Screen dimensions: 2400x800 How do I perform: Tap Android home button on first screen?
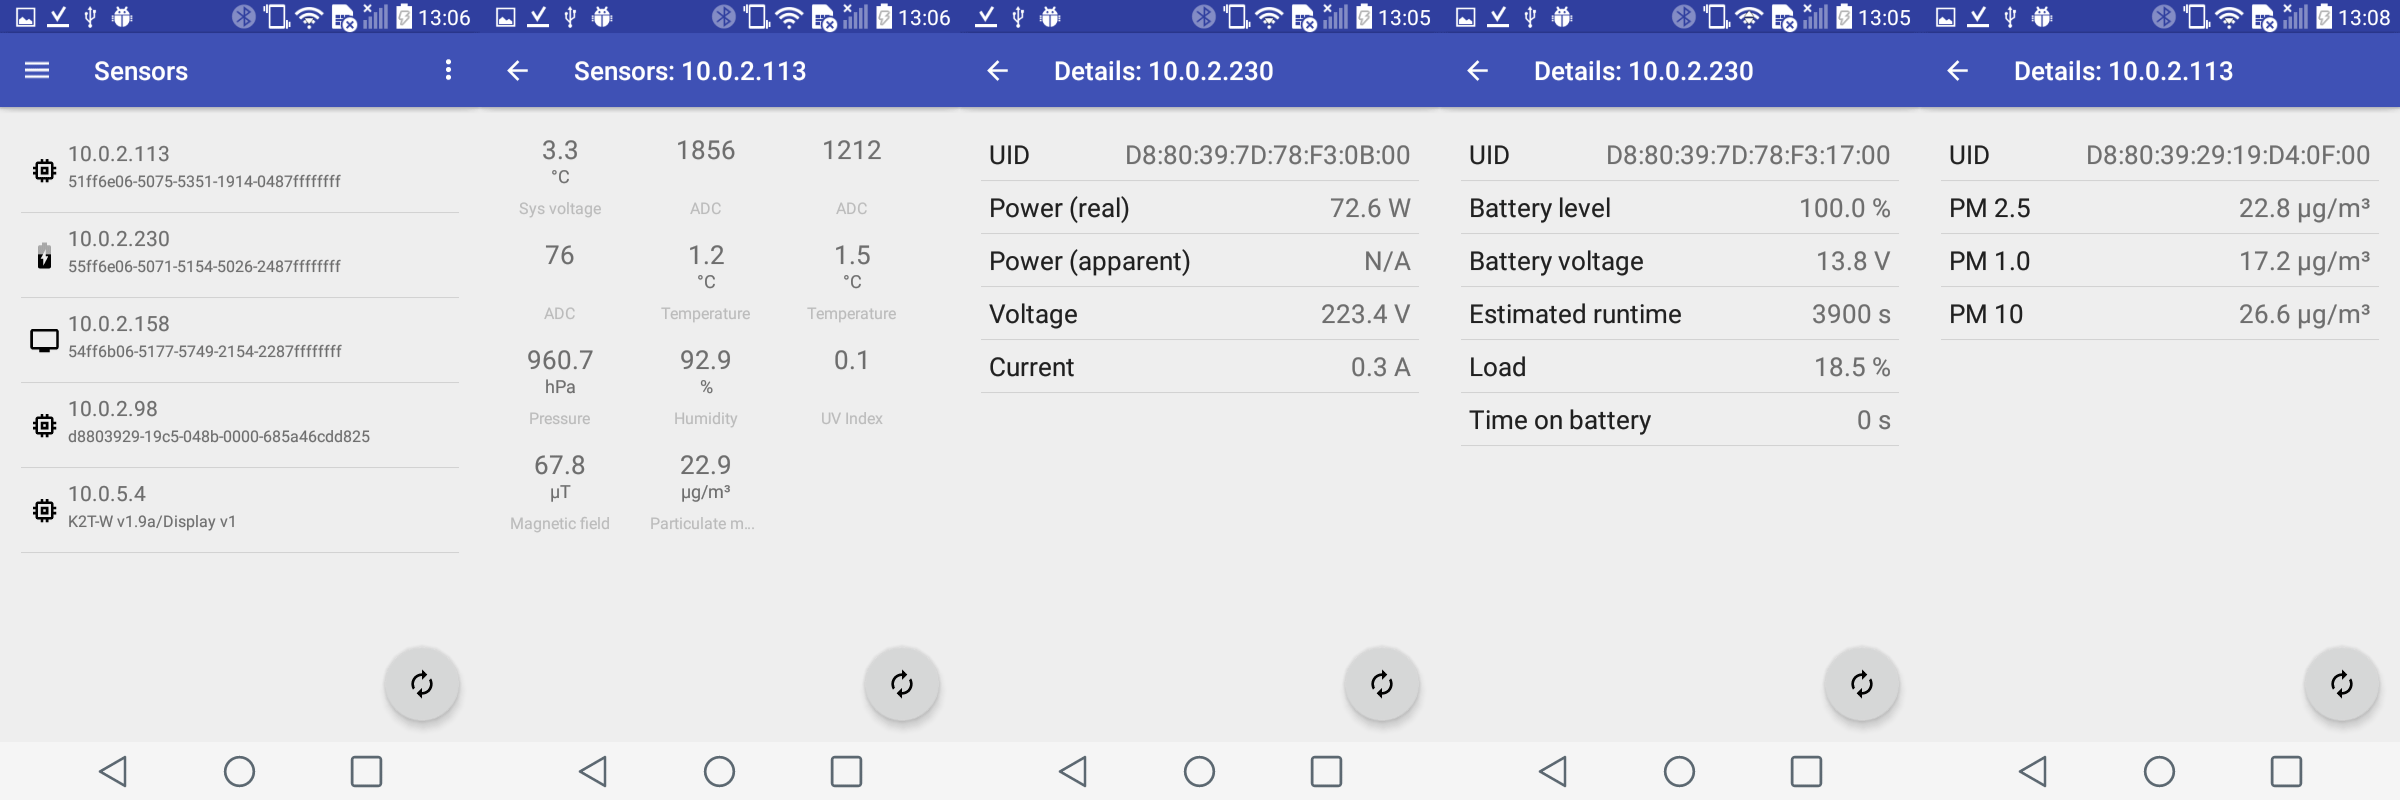pos(240,771)
